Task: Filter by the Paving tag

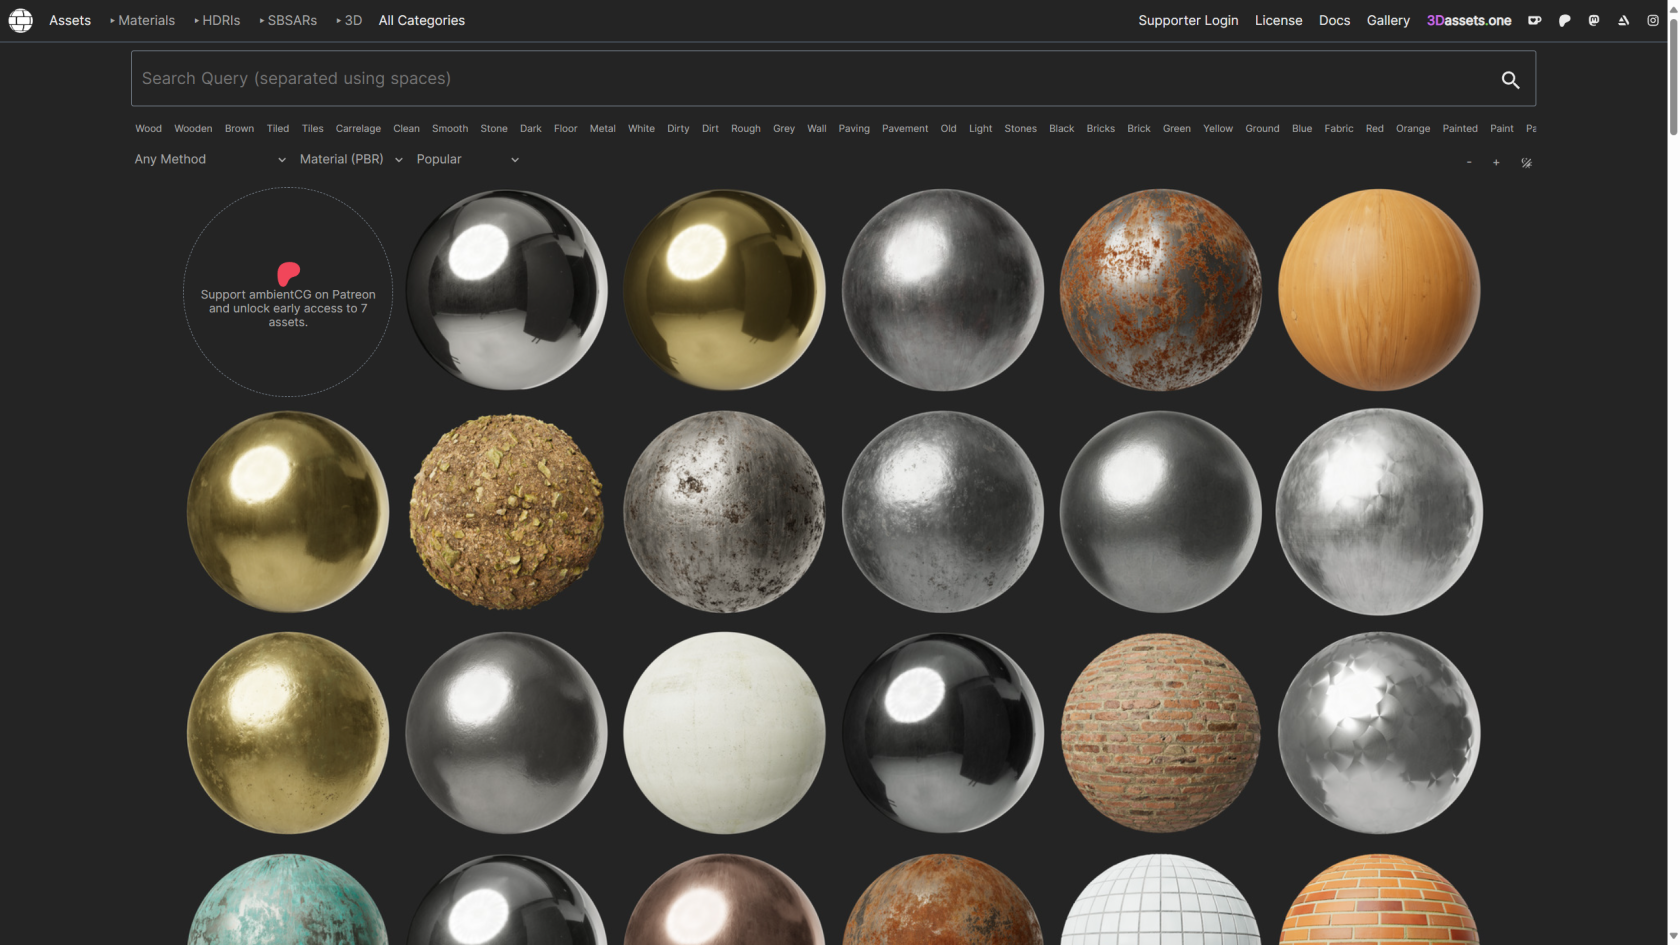Action: pyautogui.click(x=854, y=128)
